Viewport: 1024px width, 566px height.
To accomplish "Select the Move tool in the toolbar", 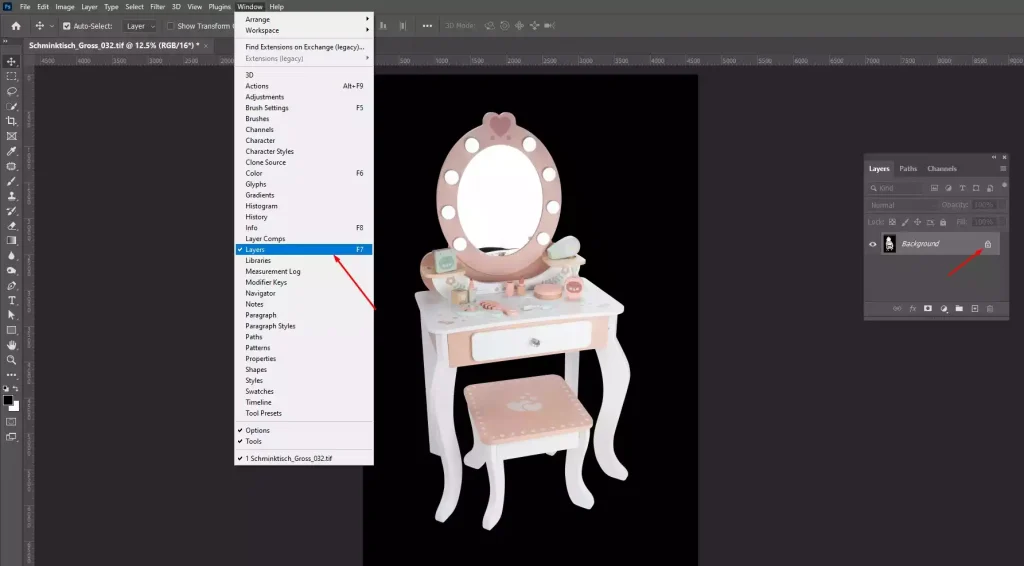I will click(x=11, y=61).
